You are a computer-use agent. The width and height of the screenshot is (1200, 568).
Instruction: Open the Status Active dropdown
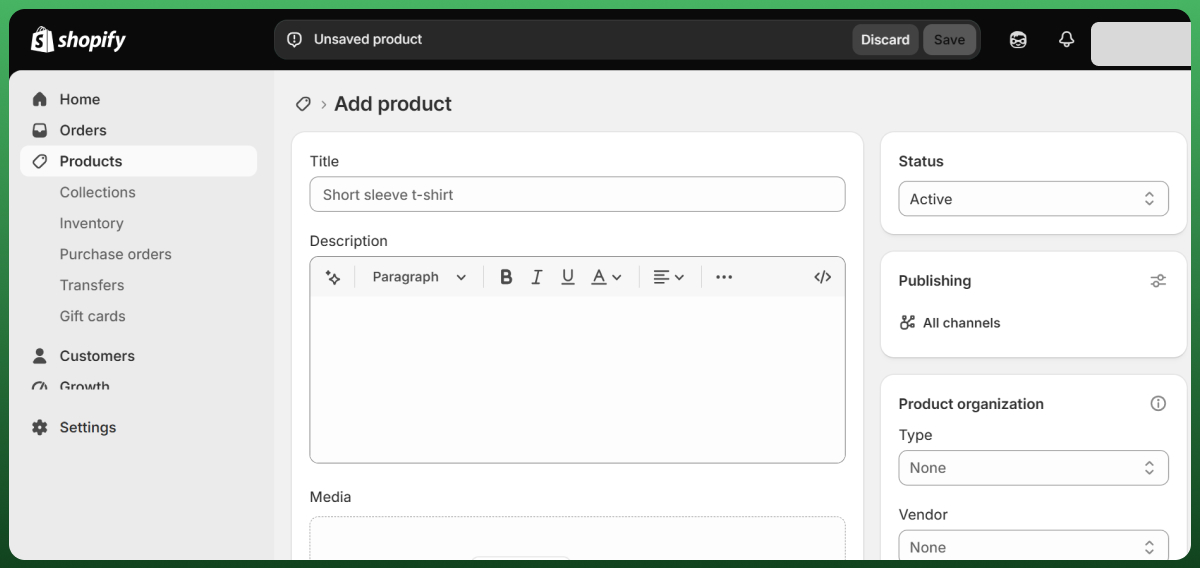1033,199
